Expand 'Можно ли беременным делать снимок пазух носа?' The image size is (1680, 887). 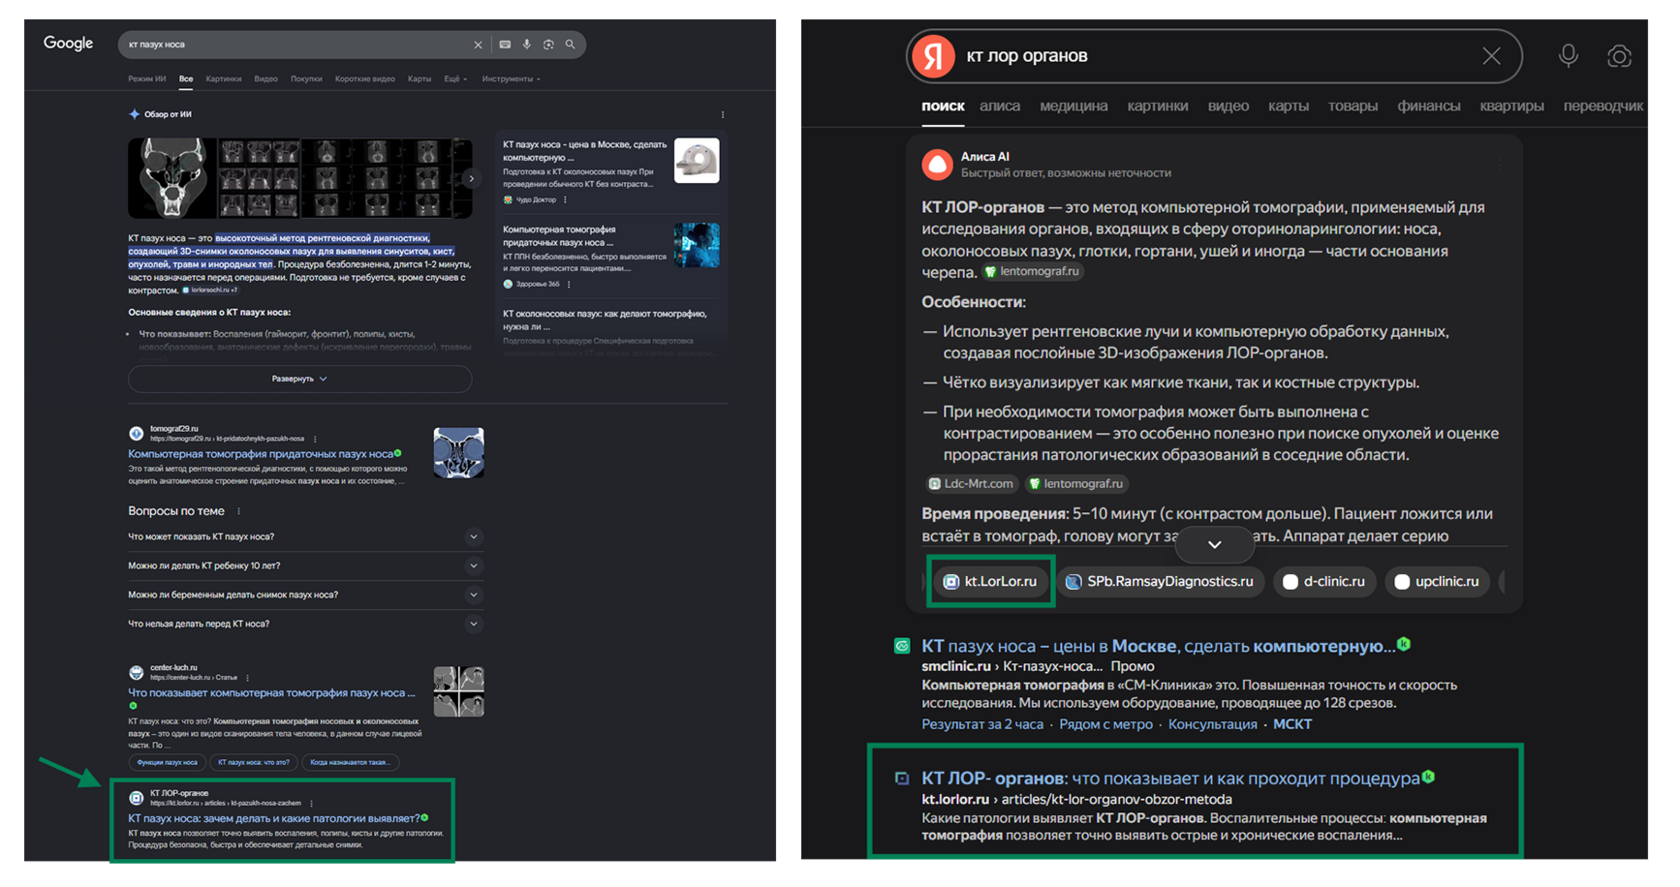click(x=306, y=595)
